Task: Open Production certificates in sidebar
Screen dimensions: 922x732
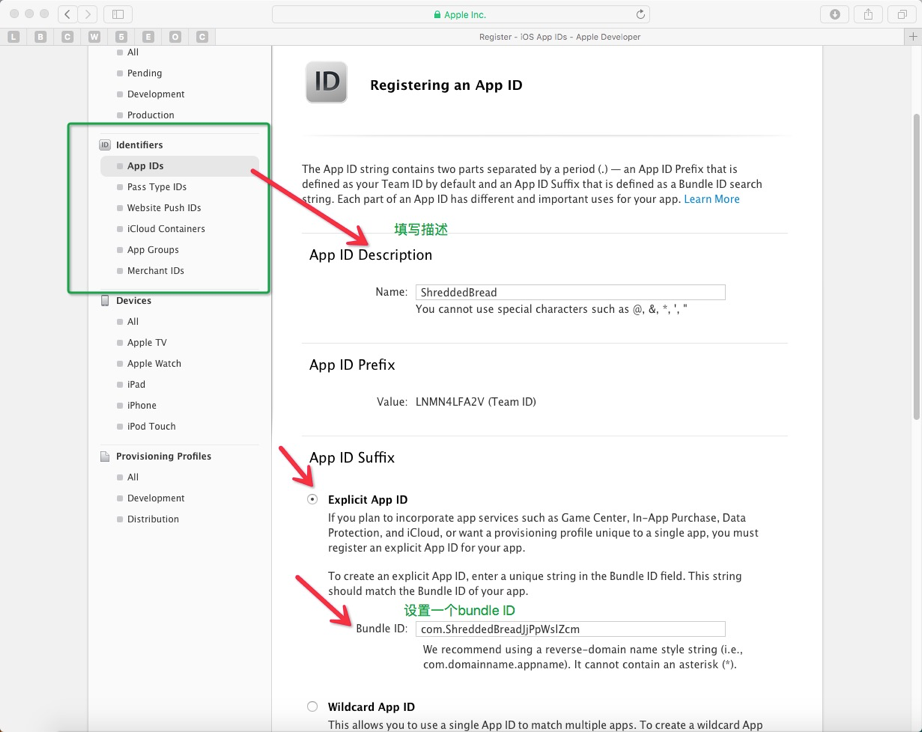Action: (x=151, y=115)
